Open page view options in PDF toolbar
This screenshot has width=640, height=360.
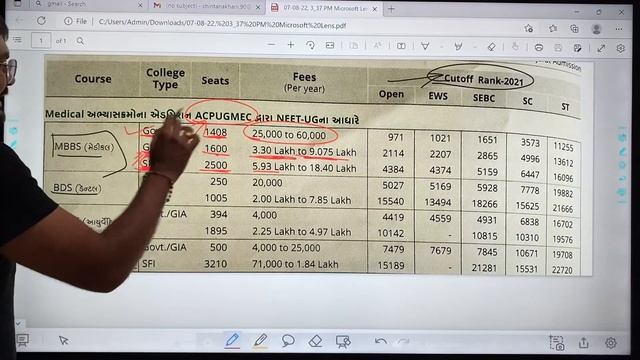point(401,46)
